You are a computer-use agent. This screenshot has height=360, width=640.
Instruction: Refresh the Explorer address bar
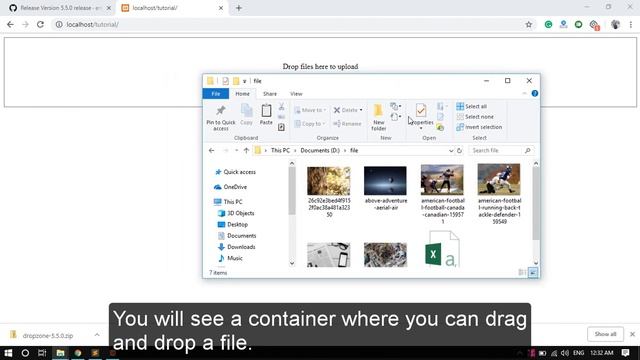click(x=459, y=151)
